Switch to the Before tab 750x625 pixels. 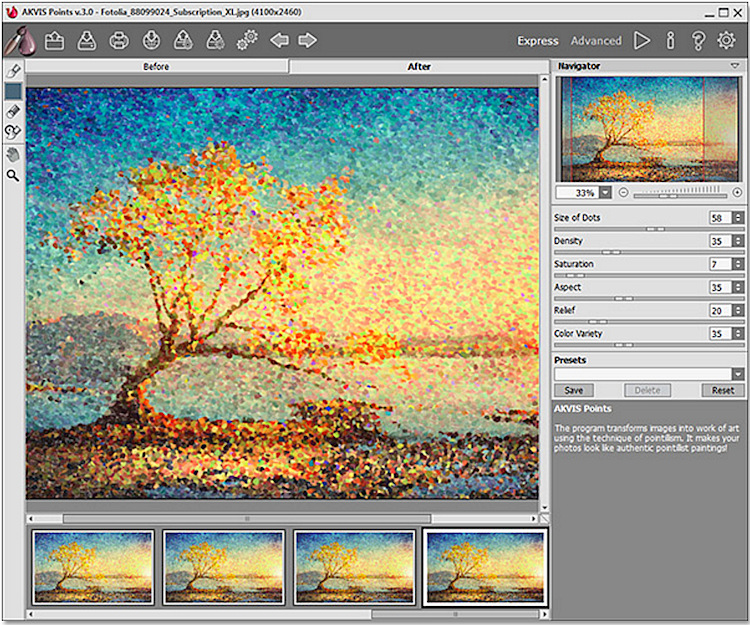point(156,67)
